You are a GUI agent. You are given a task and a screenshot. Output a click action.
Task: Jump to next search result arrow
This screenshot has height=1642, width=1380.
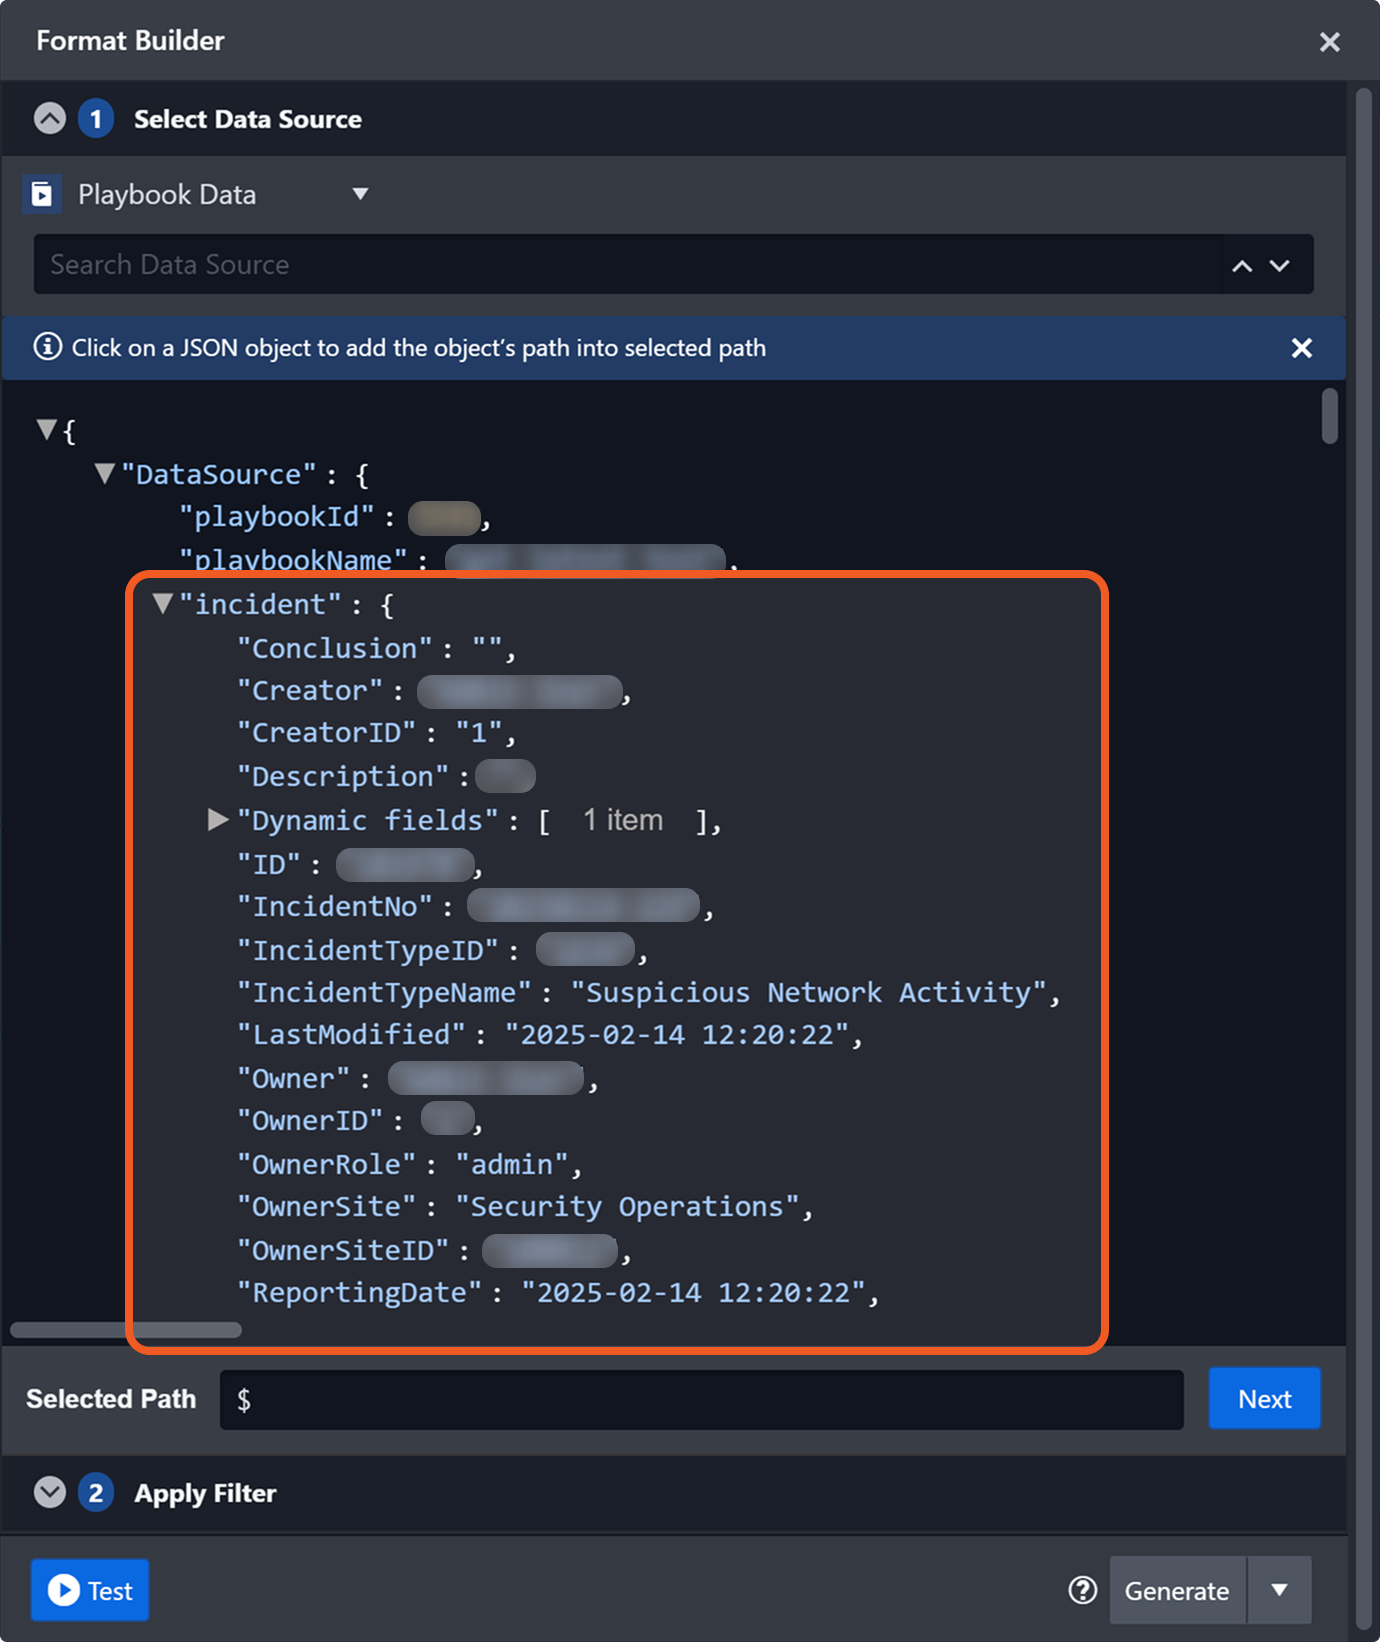click(1280, 265)
